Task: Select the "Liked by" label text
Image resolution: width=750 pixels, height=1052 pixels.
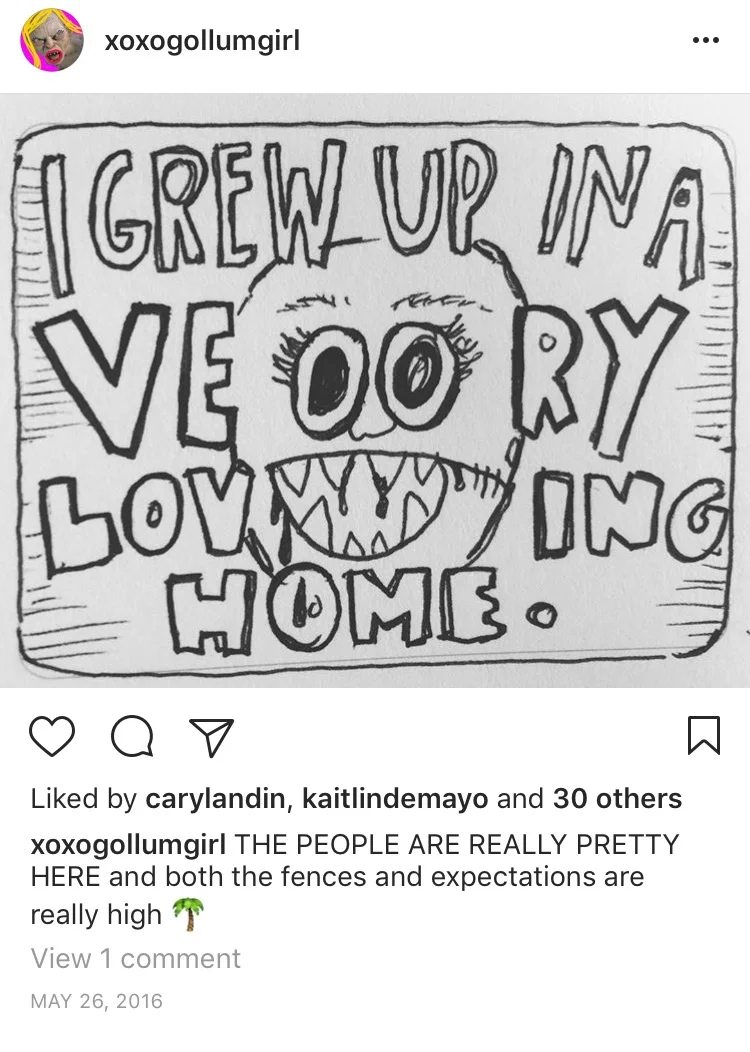Action: [84, 798]
